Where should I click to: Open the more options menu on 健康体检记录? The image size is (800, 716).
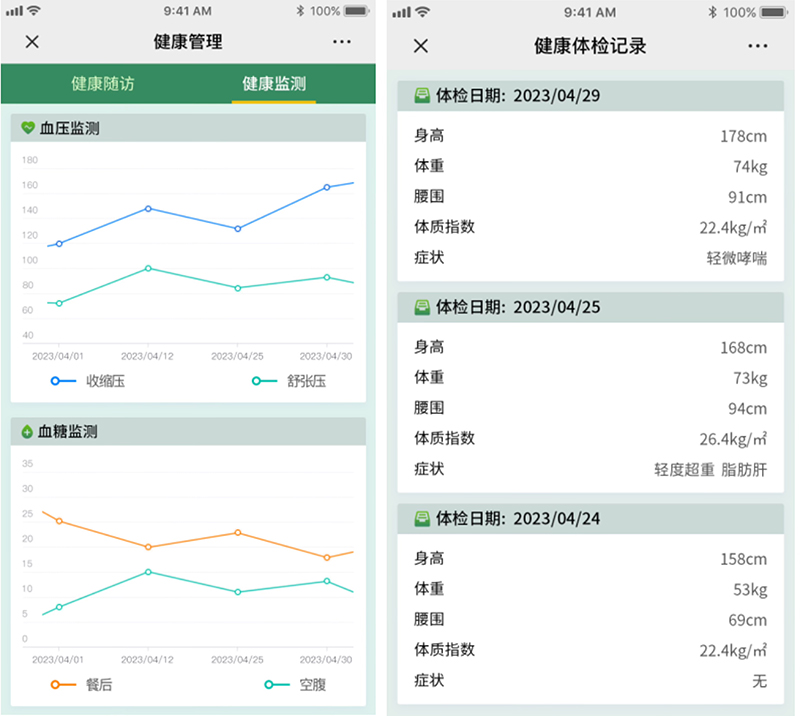757,46
